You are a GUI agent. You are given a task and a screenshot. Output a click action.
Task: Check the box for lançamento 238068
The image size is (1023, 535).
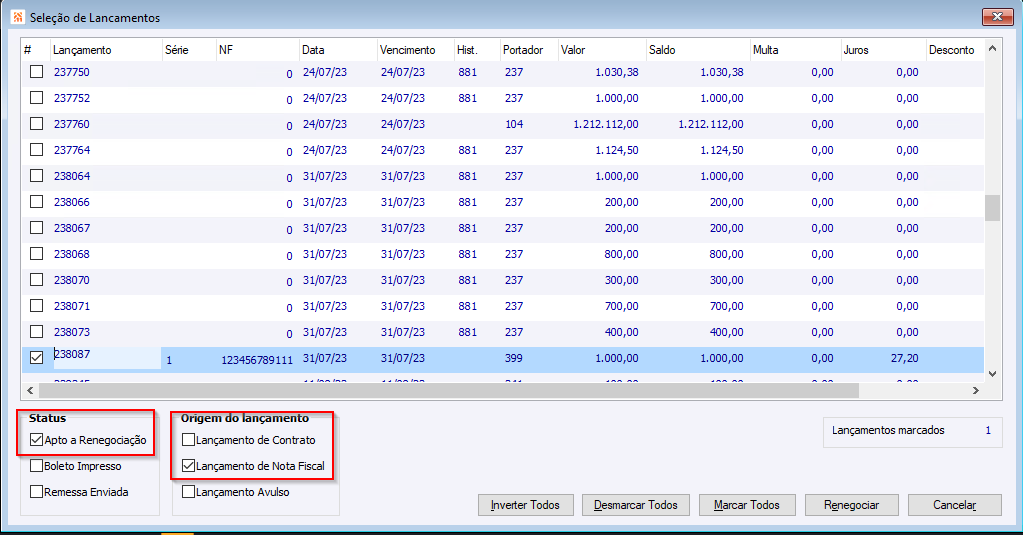point(37,254)
